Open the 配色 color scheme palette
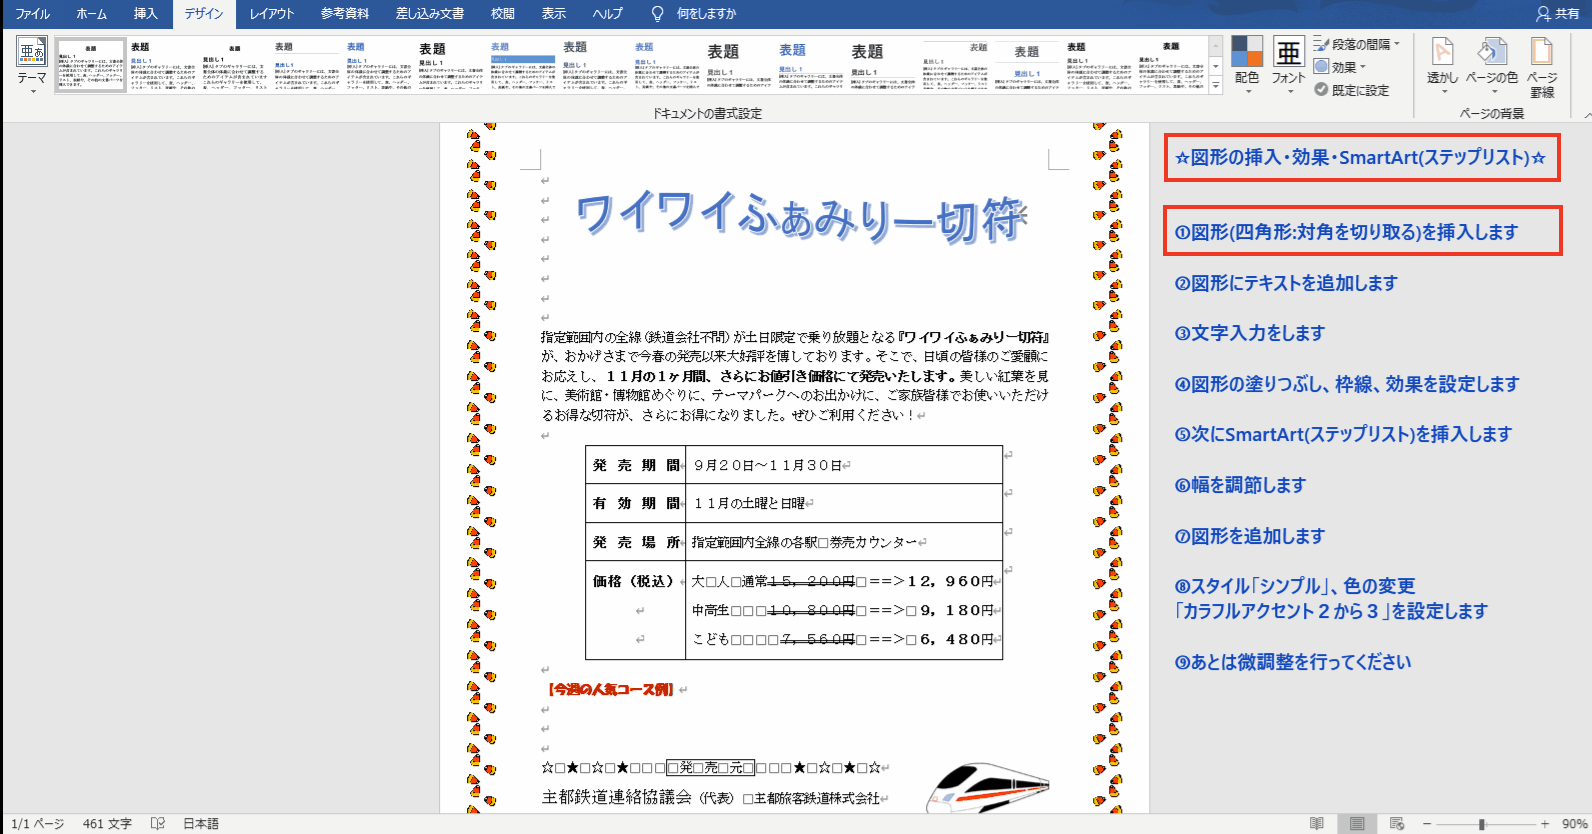The width and height of the screenshot is (1592, 834). point(1247,62)
